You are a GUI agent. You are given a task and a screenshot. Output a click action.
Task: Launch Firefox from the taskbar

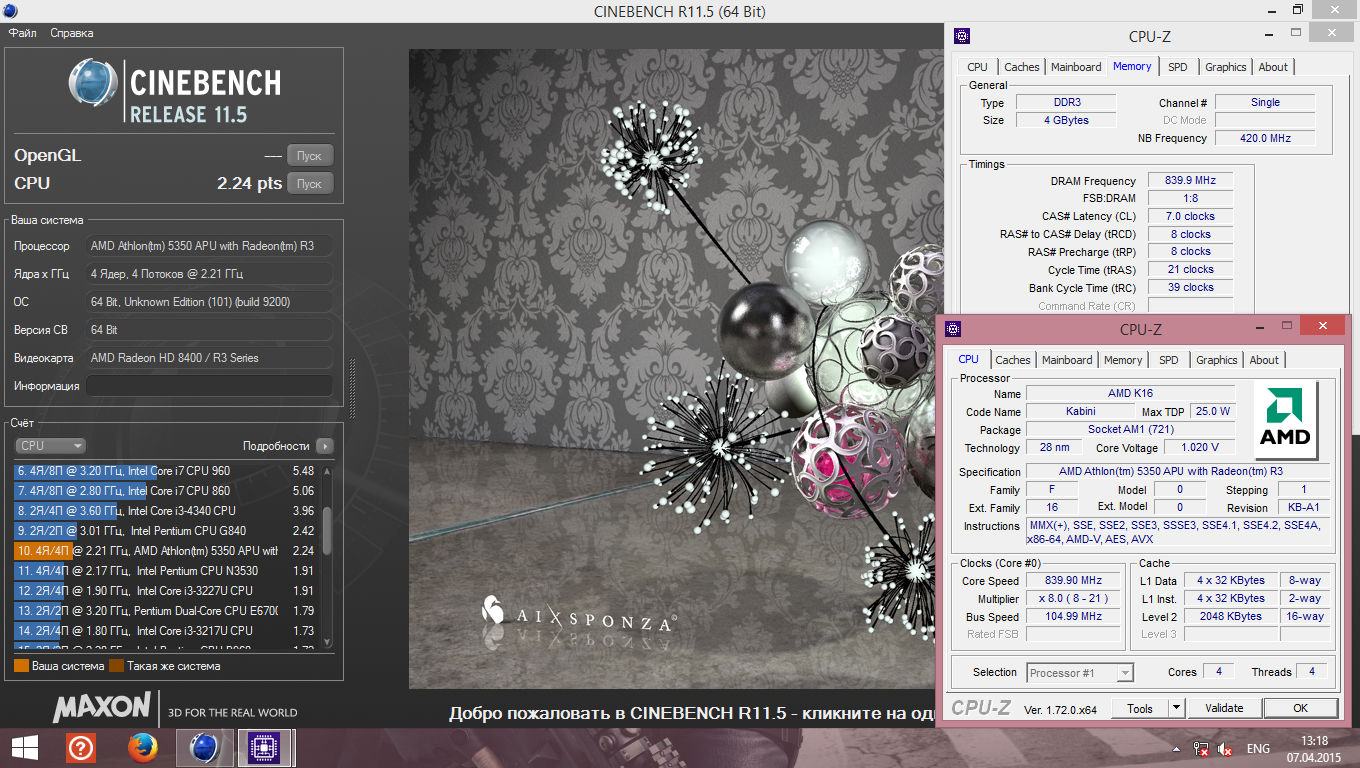(143, 747)
